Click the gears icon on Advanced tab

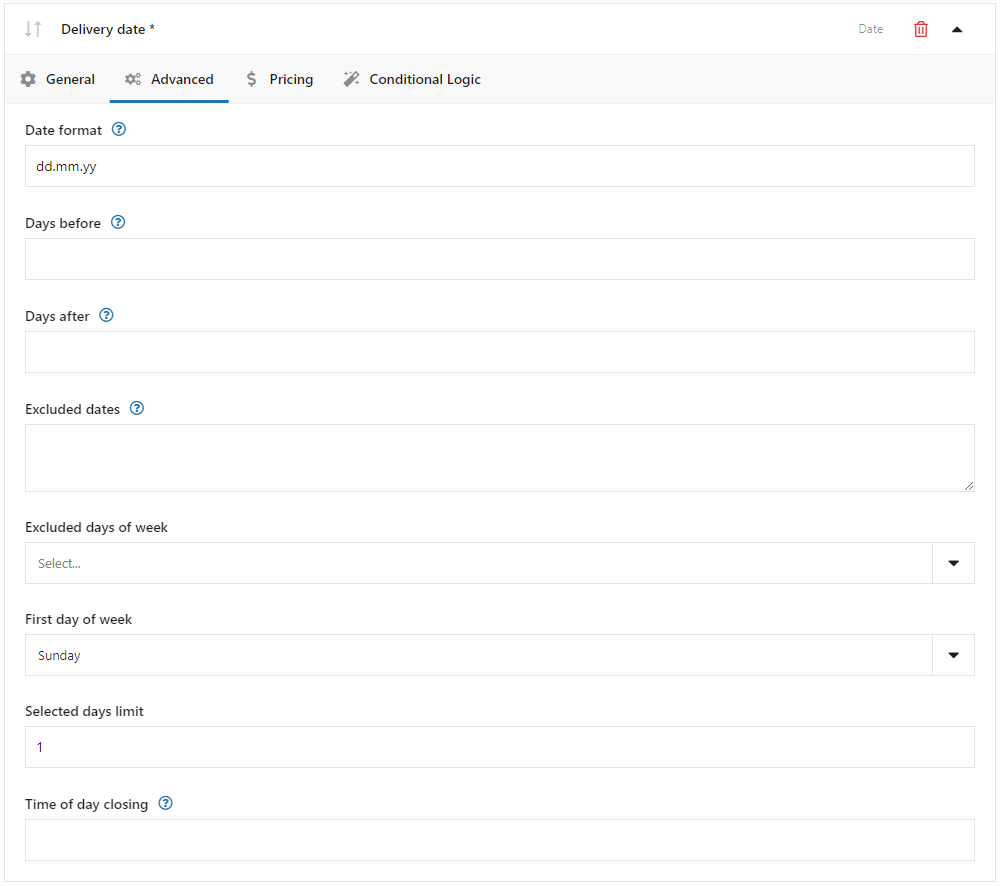pyautogui.click(x=133, y=79)
